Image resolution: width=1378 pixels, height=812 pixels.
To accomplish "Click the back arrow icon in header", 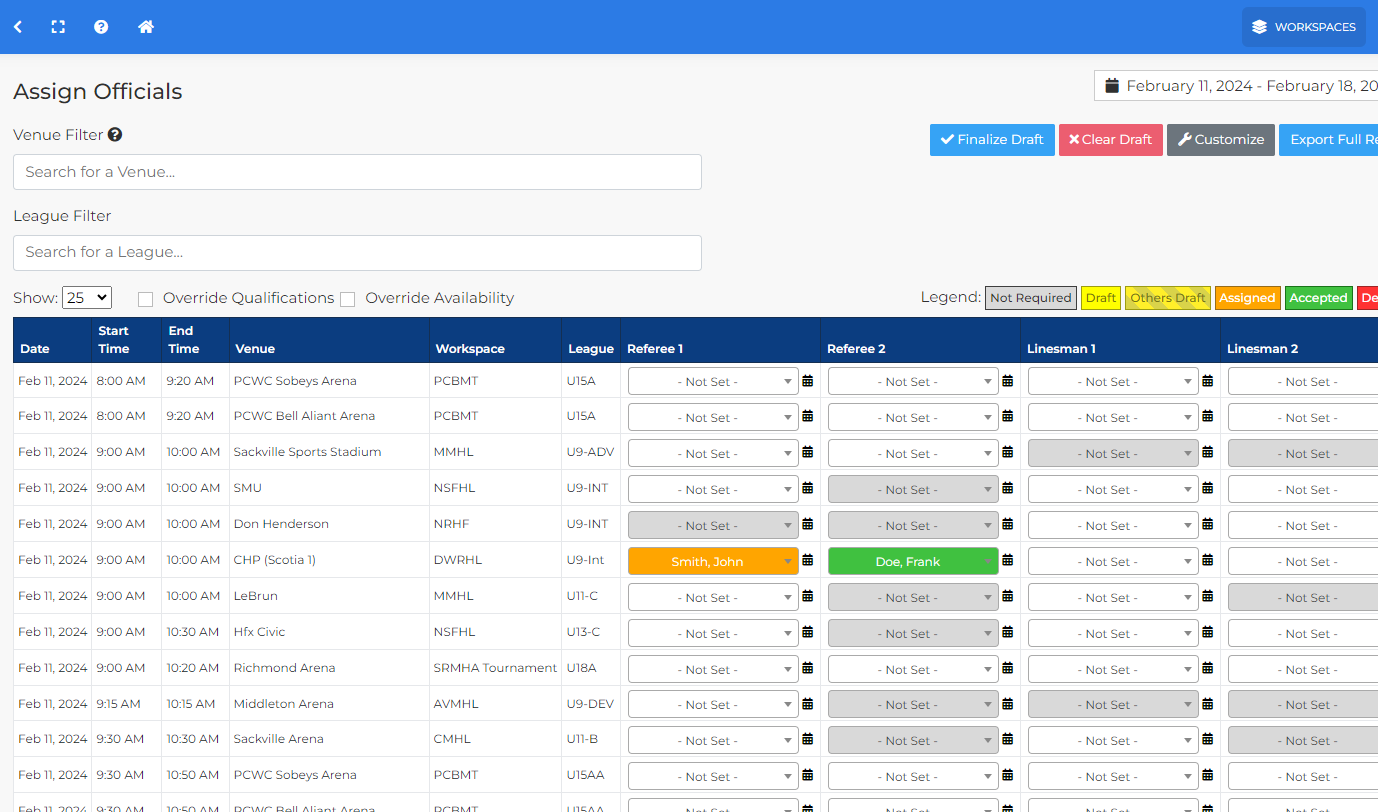I will (18, 27).
